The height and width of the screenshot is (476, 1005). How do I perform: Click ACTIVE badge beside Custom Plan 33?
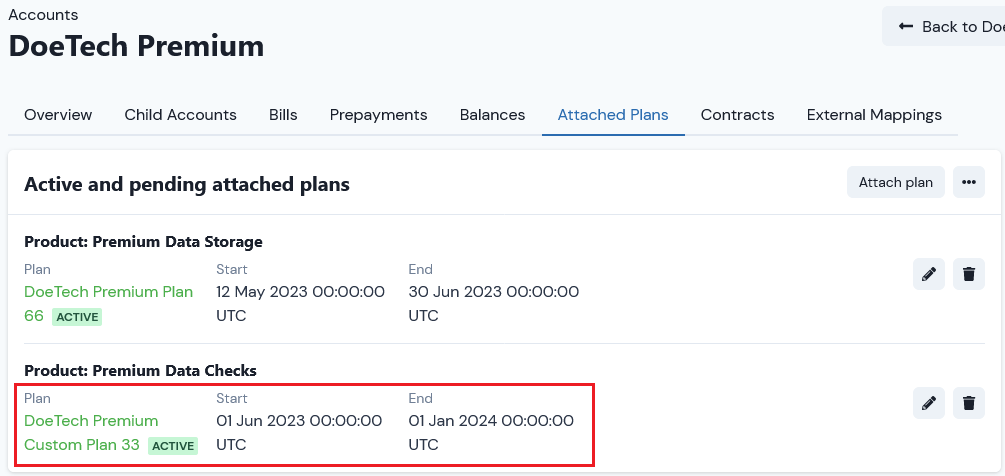tap(173, 446)
